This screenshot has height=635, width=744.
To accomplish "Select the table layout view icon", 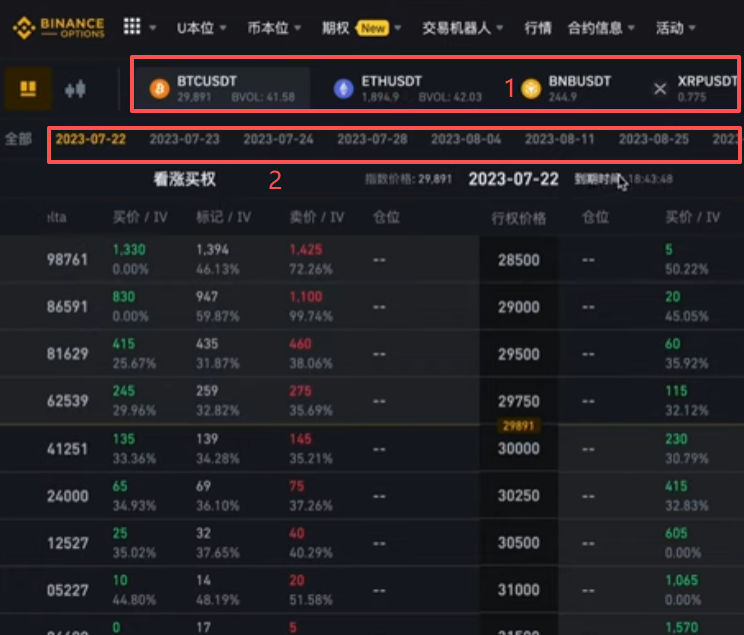I will (28, 88).
